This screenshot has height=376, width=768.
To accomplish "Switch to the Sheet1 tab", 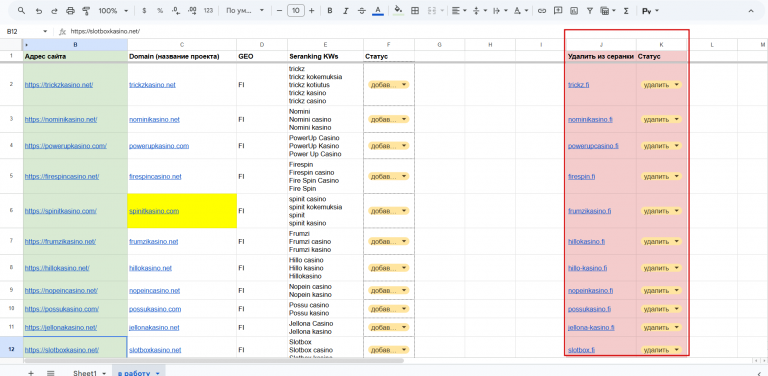I will click(x=85, y=373).
